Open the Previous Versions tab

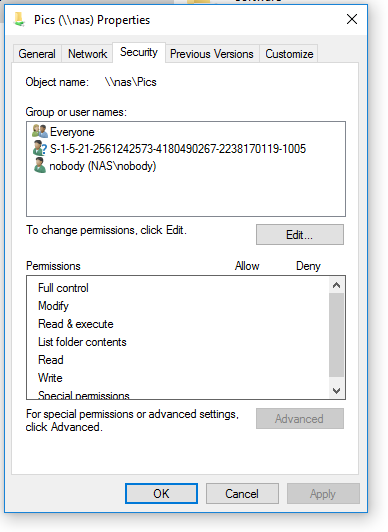click(x=212, y=54)
